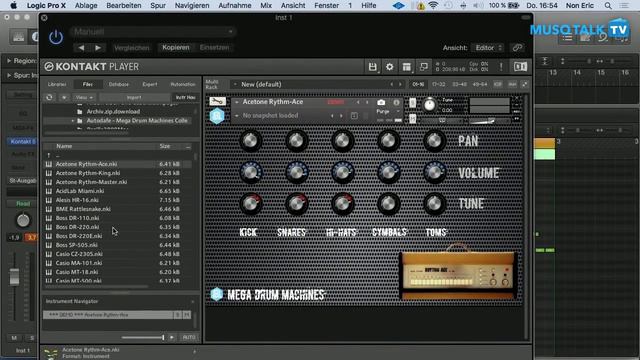Toggle the AUTO preview button
The image size is (640, 360).
(x=189, y=338)
